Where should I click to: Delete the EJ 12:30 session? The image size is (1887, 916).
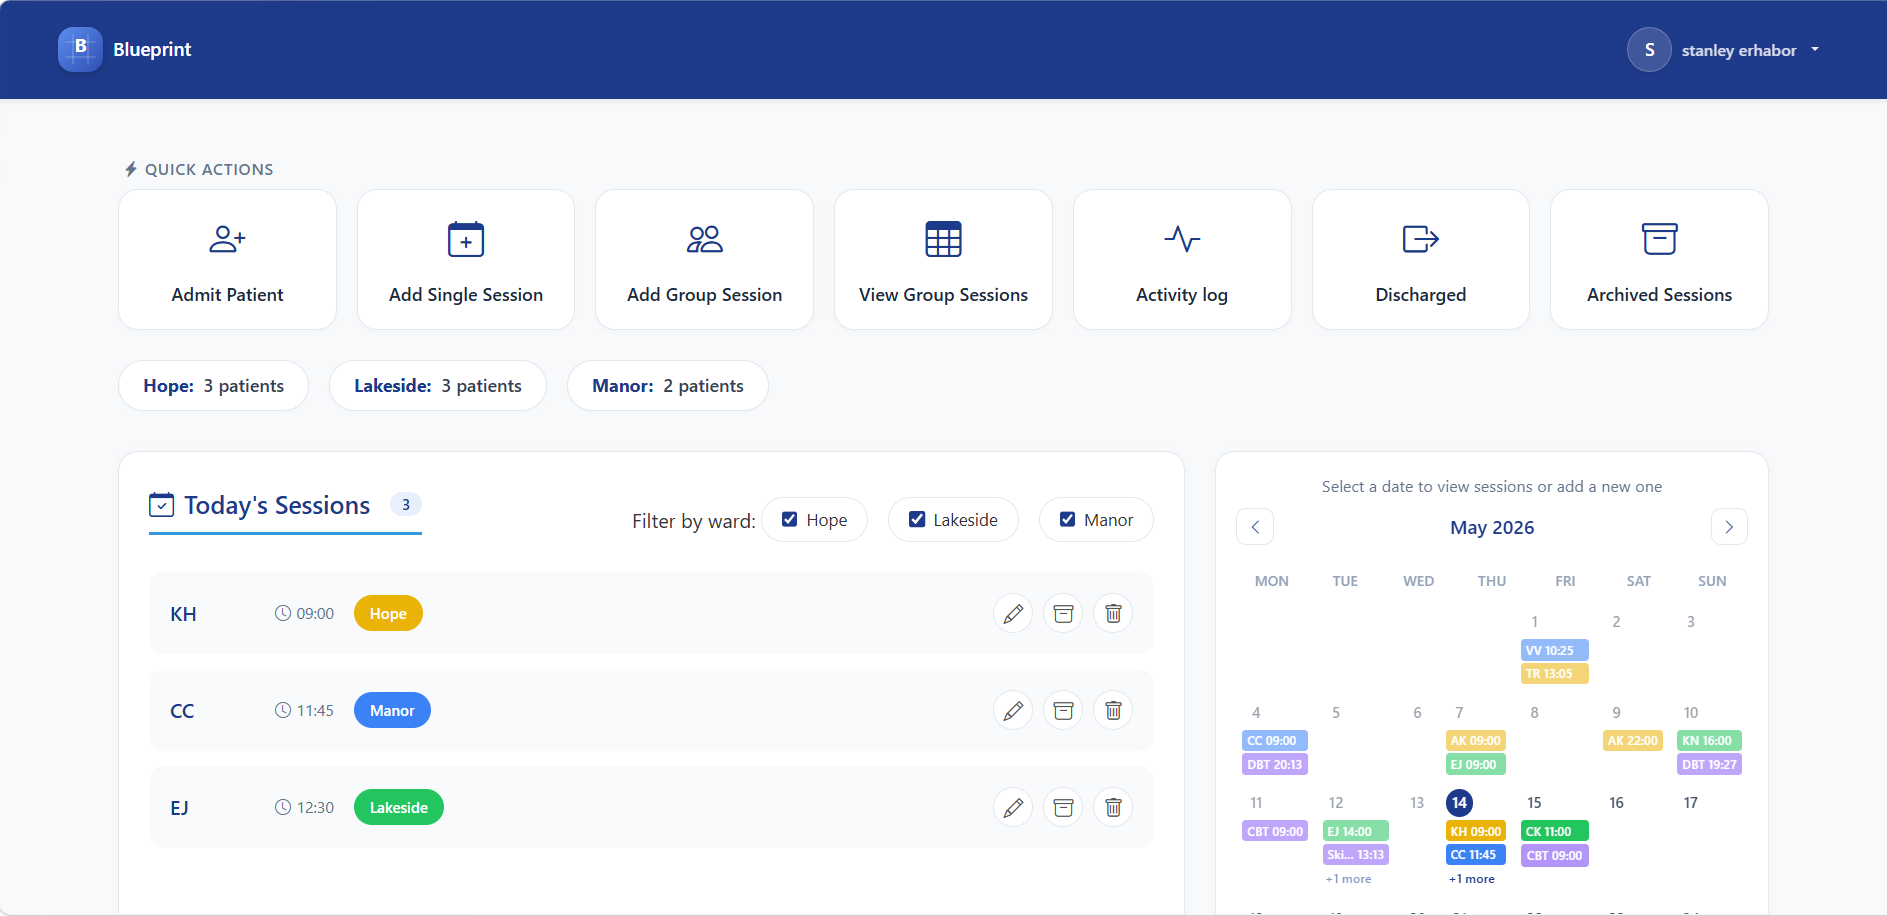(x=1113, y=808)
